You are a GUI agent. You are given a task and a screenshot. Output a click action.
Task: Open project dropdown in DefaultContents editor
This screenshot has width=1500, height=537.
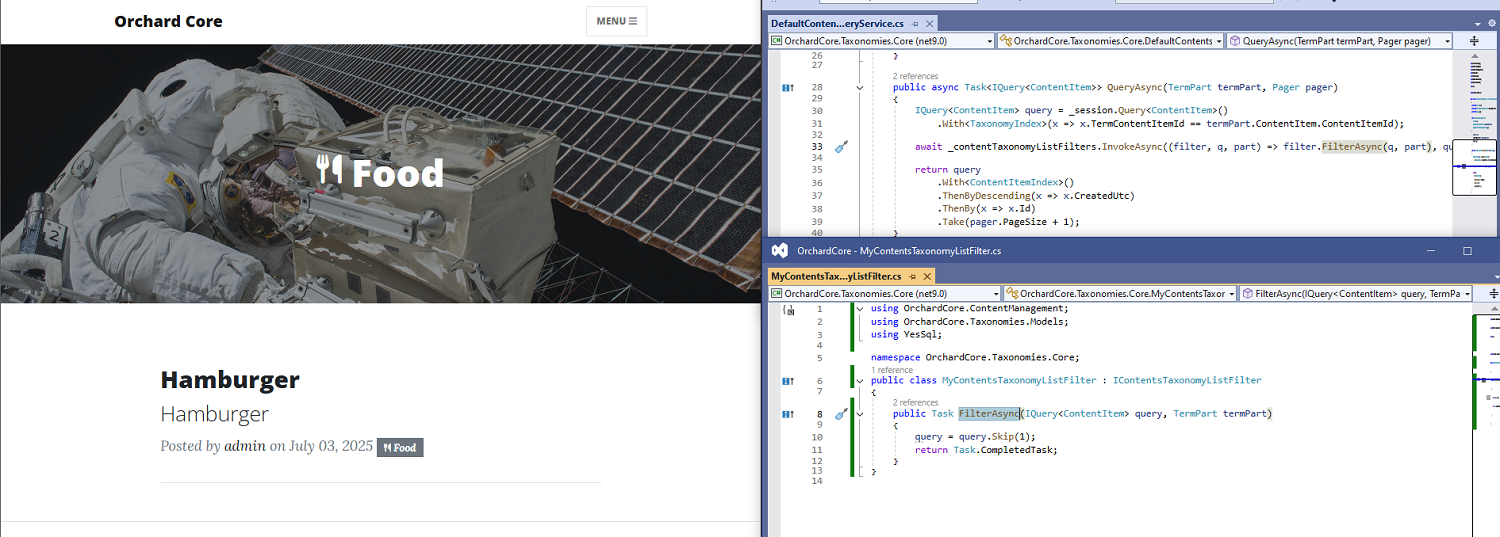click(881, 41)
